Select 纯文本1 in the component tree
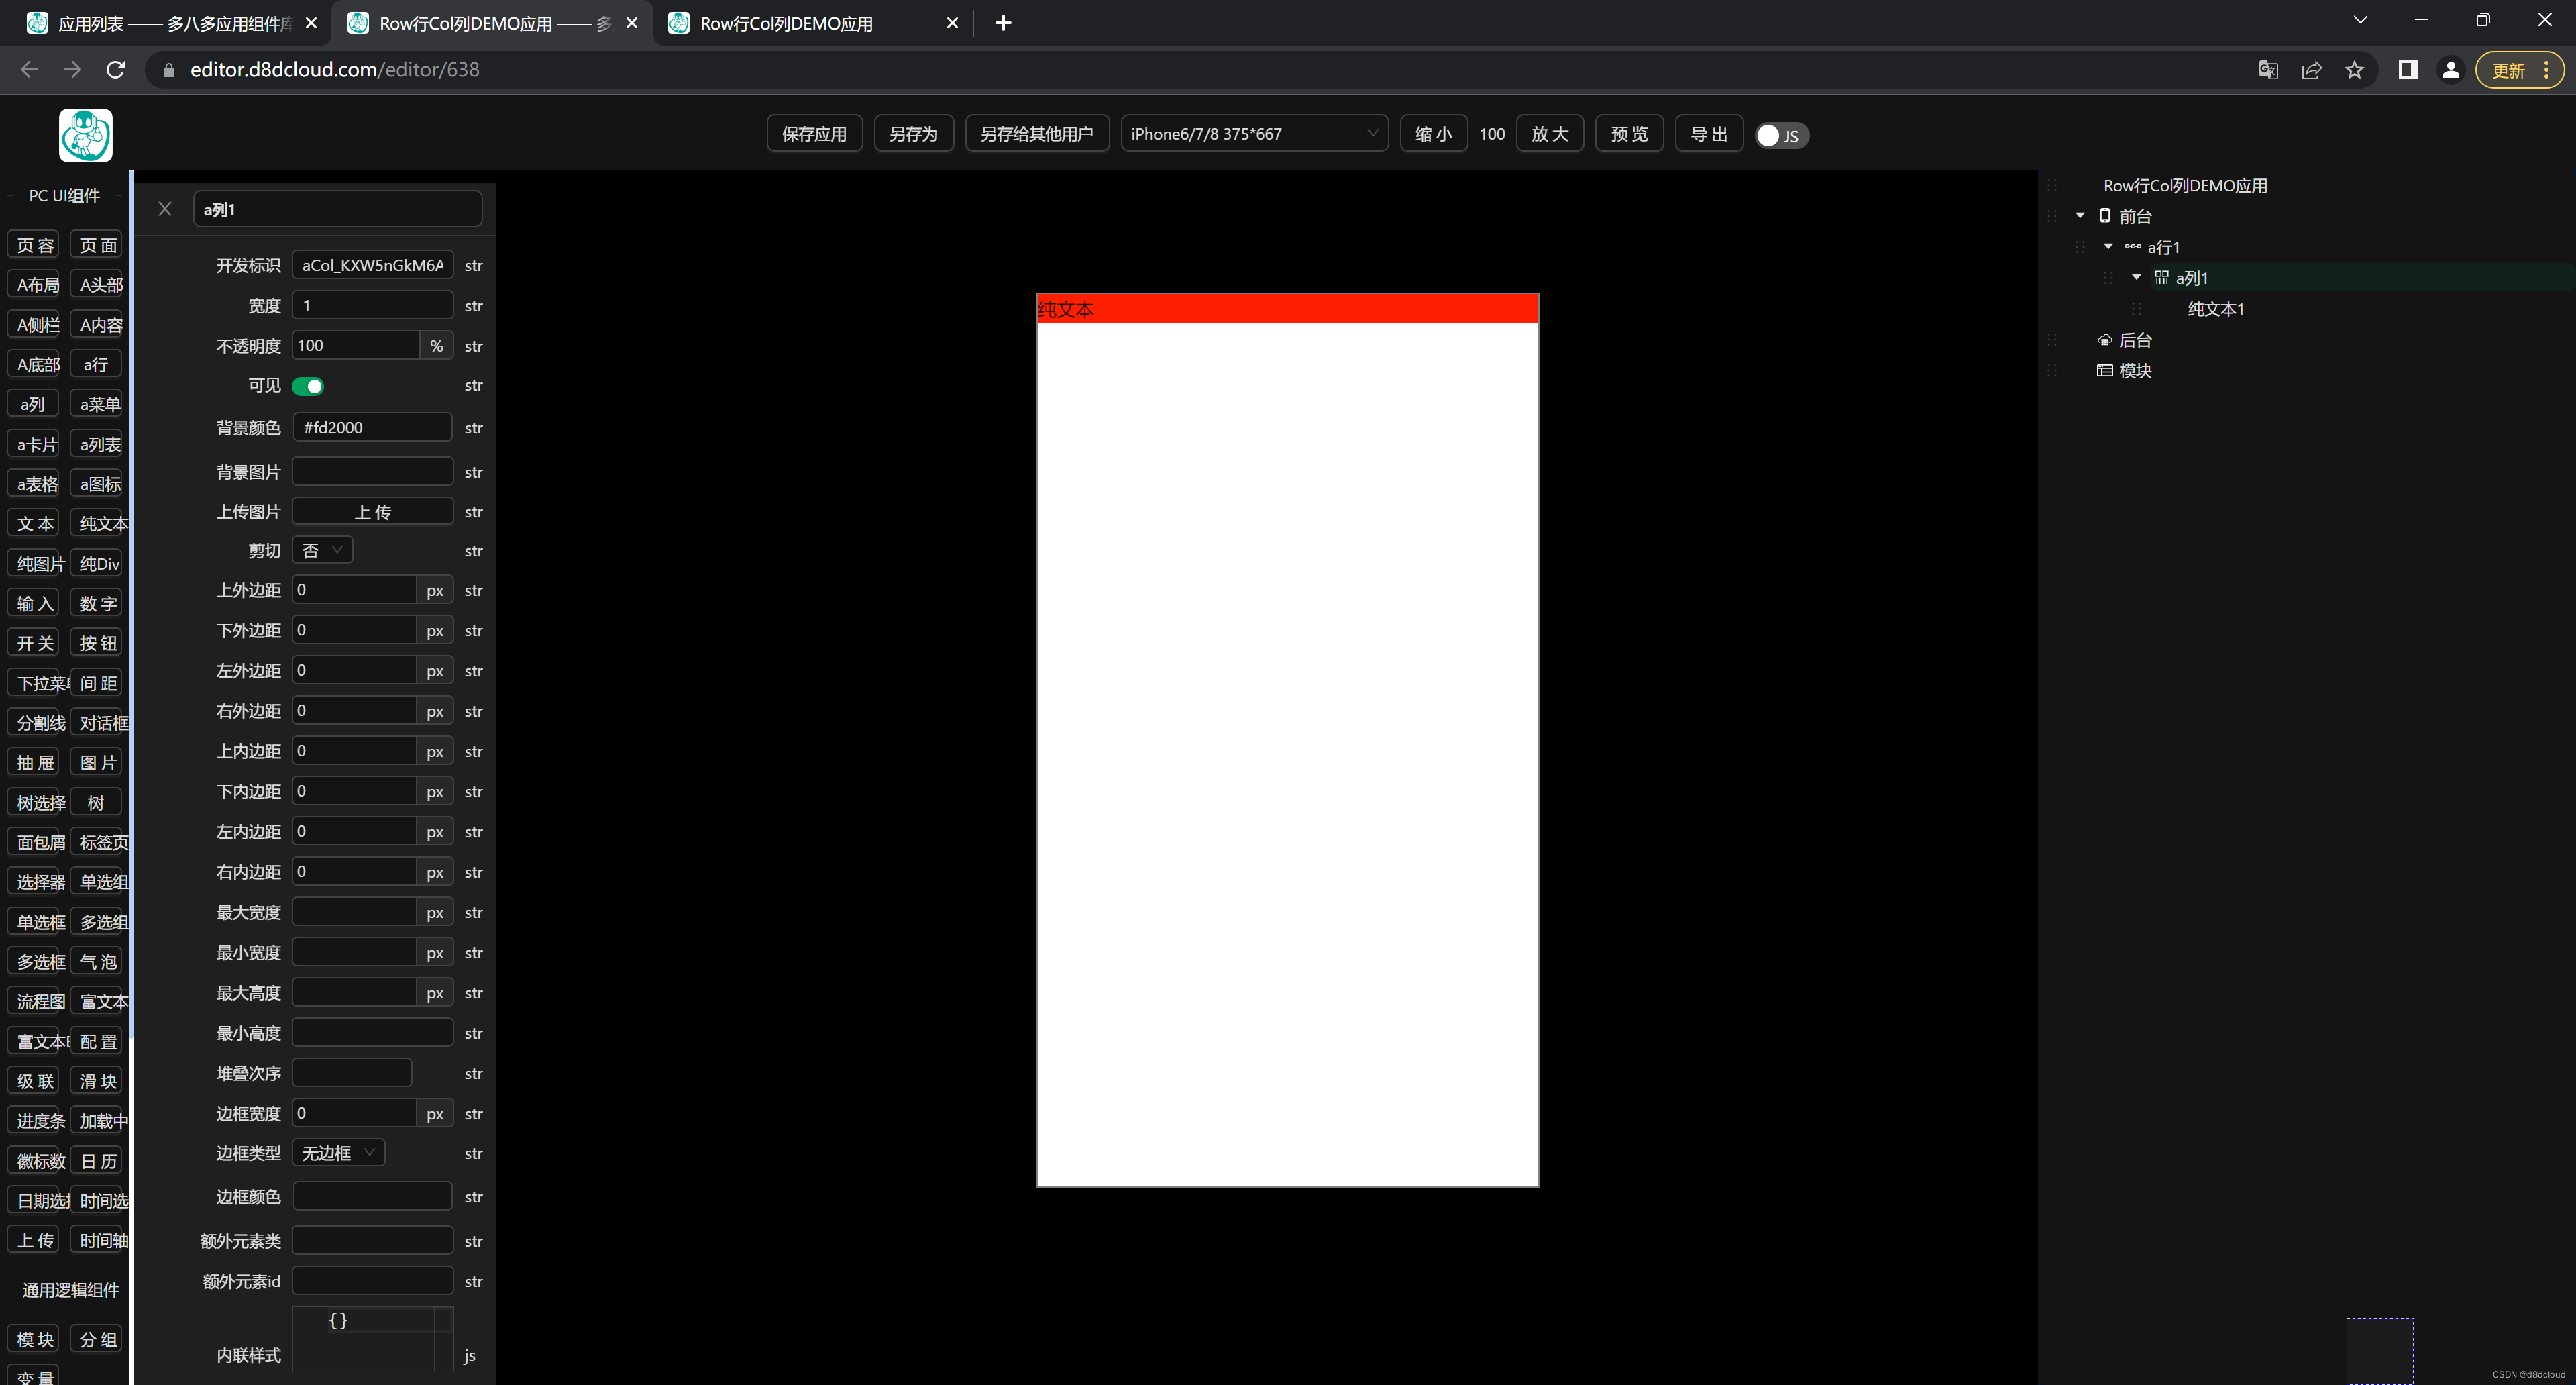 pos(2215,309)
